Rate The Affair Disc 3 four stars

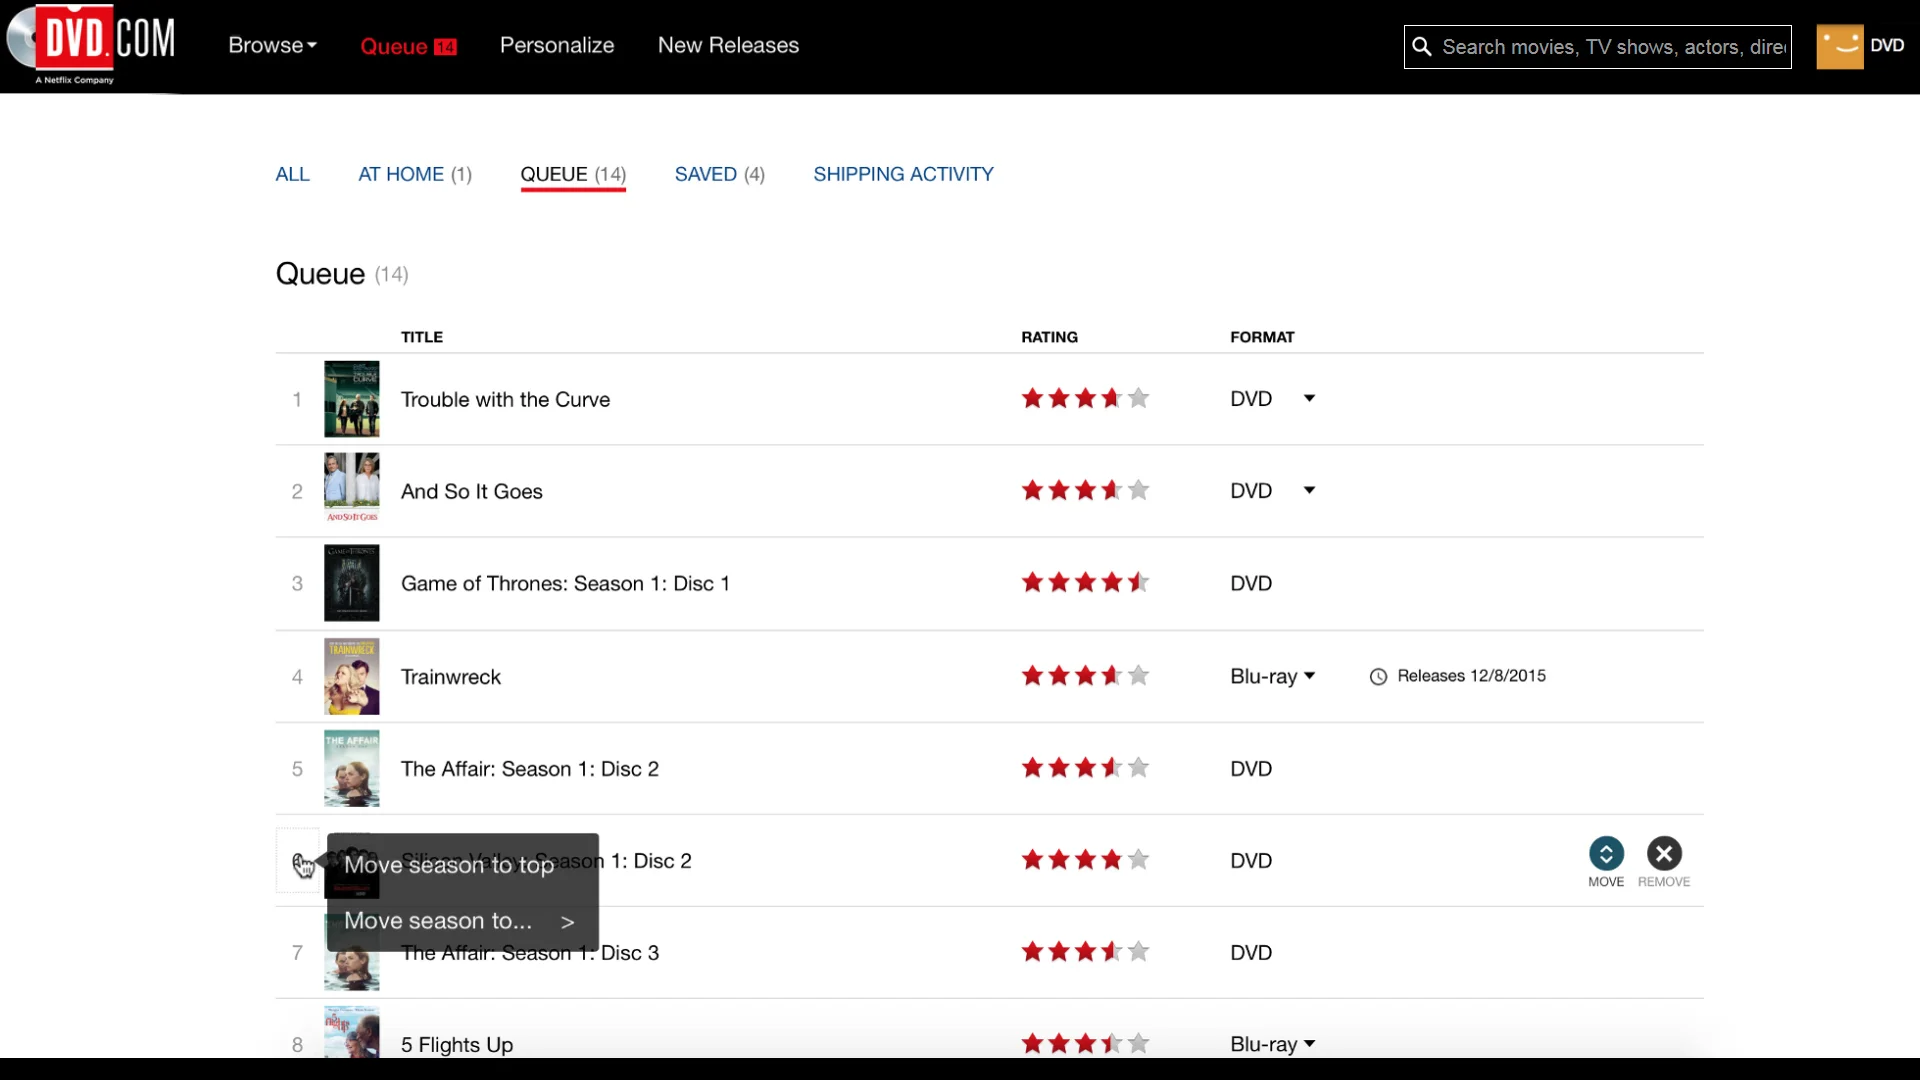1112,952
